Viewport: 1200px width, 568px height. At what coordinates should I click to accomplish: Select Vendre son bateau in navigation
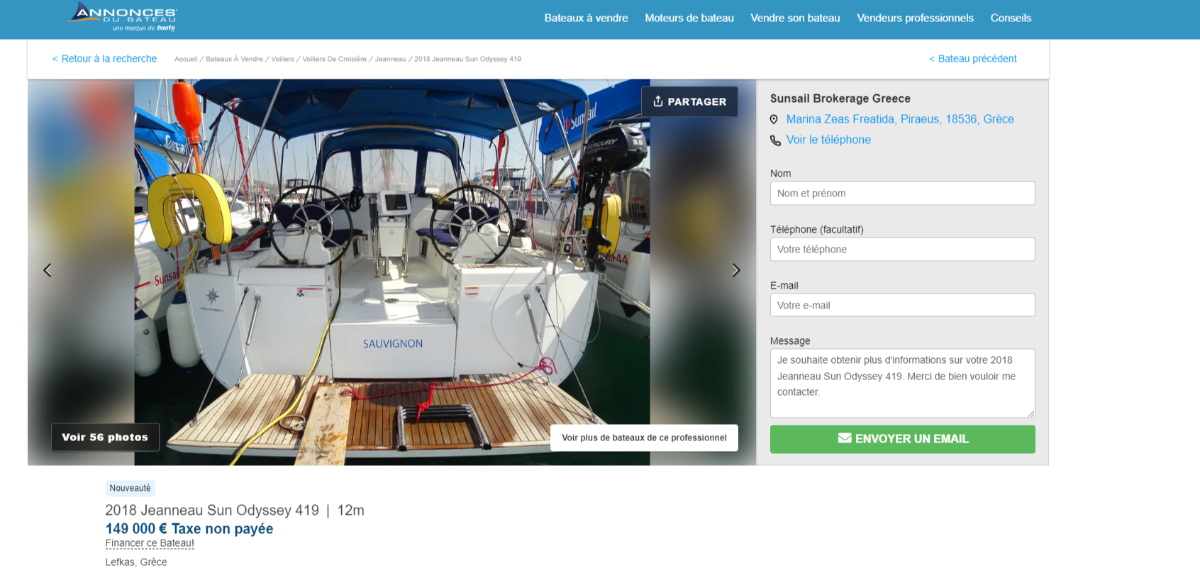[x=795, y=18]
